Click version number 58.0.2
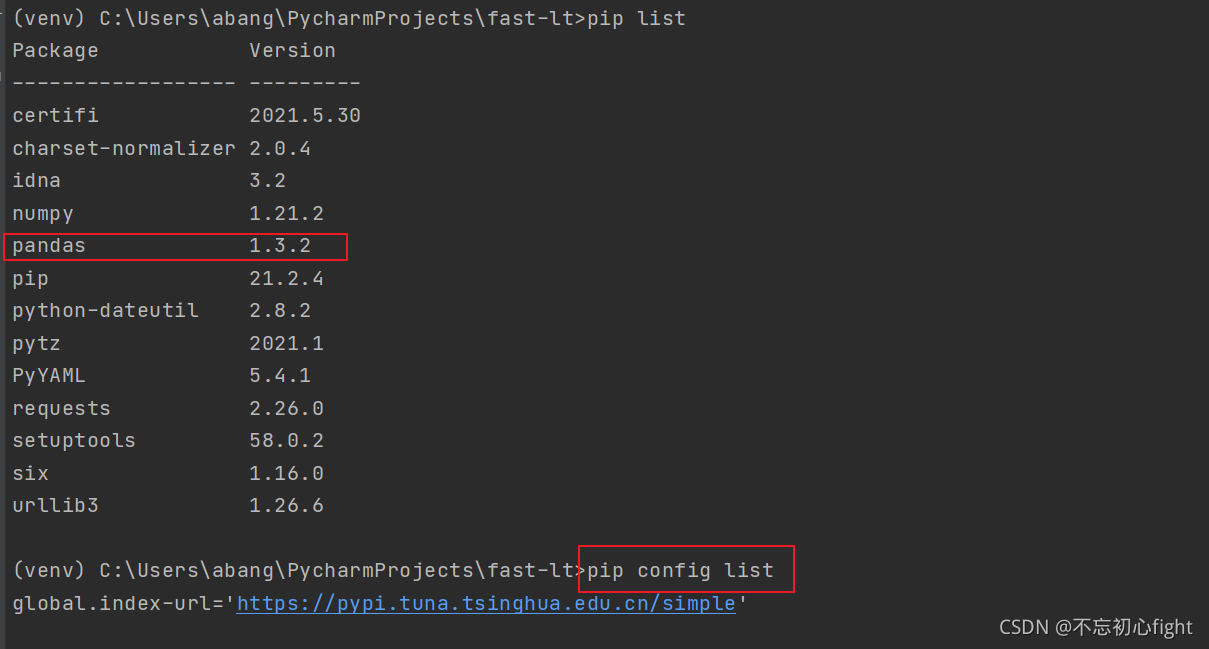Image resolution: width=1209 pixels, height=649 pixels. (x=286, y=440)
